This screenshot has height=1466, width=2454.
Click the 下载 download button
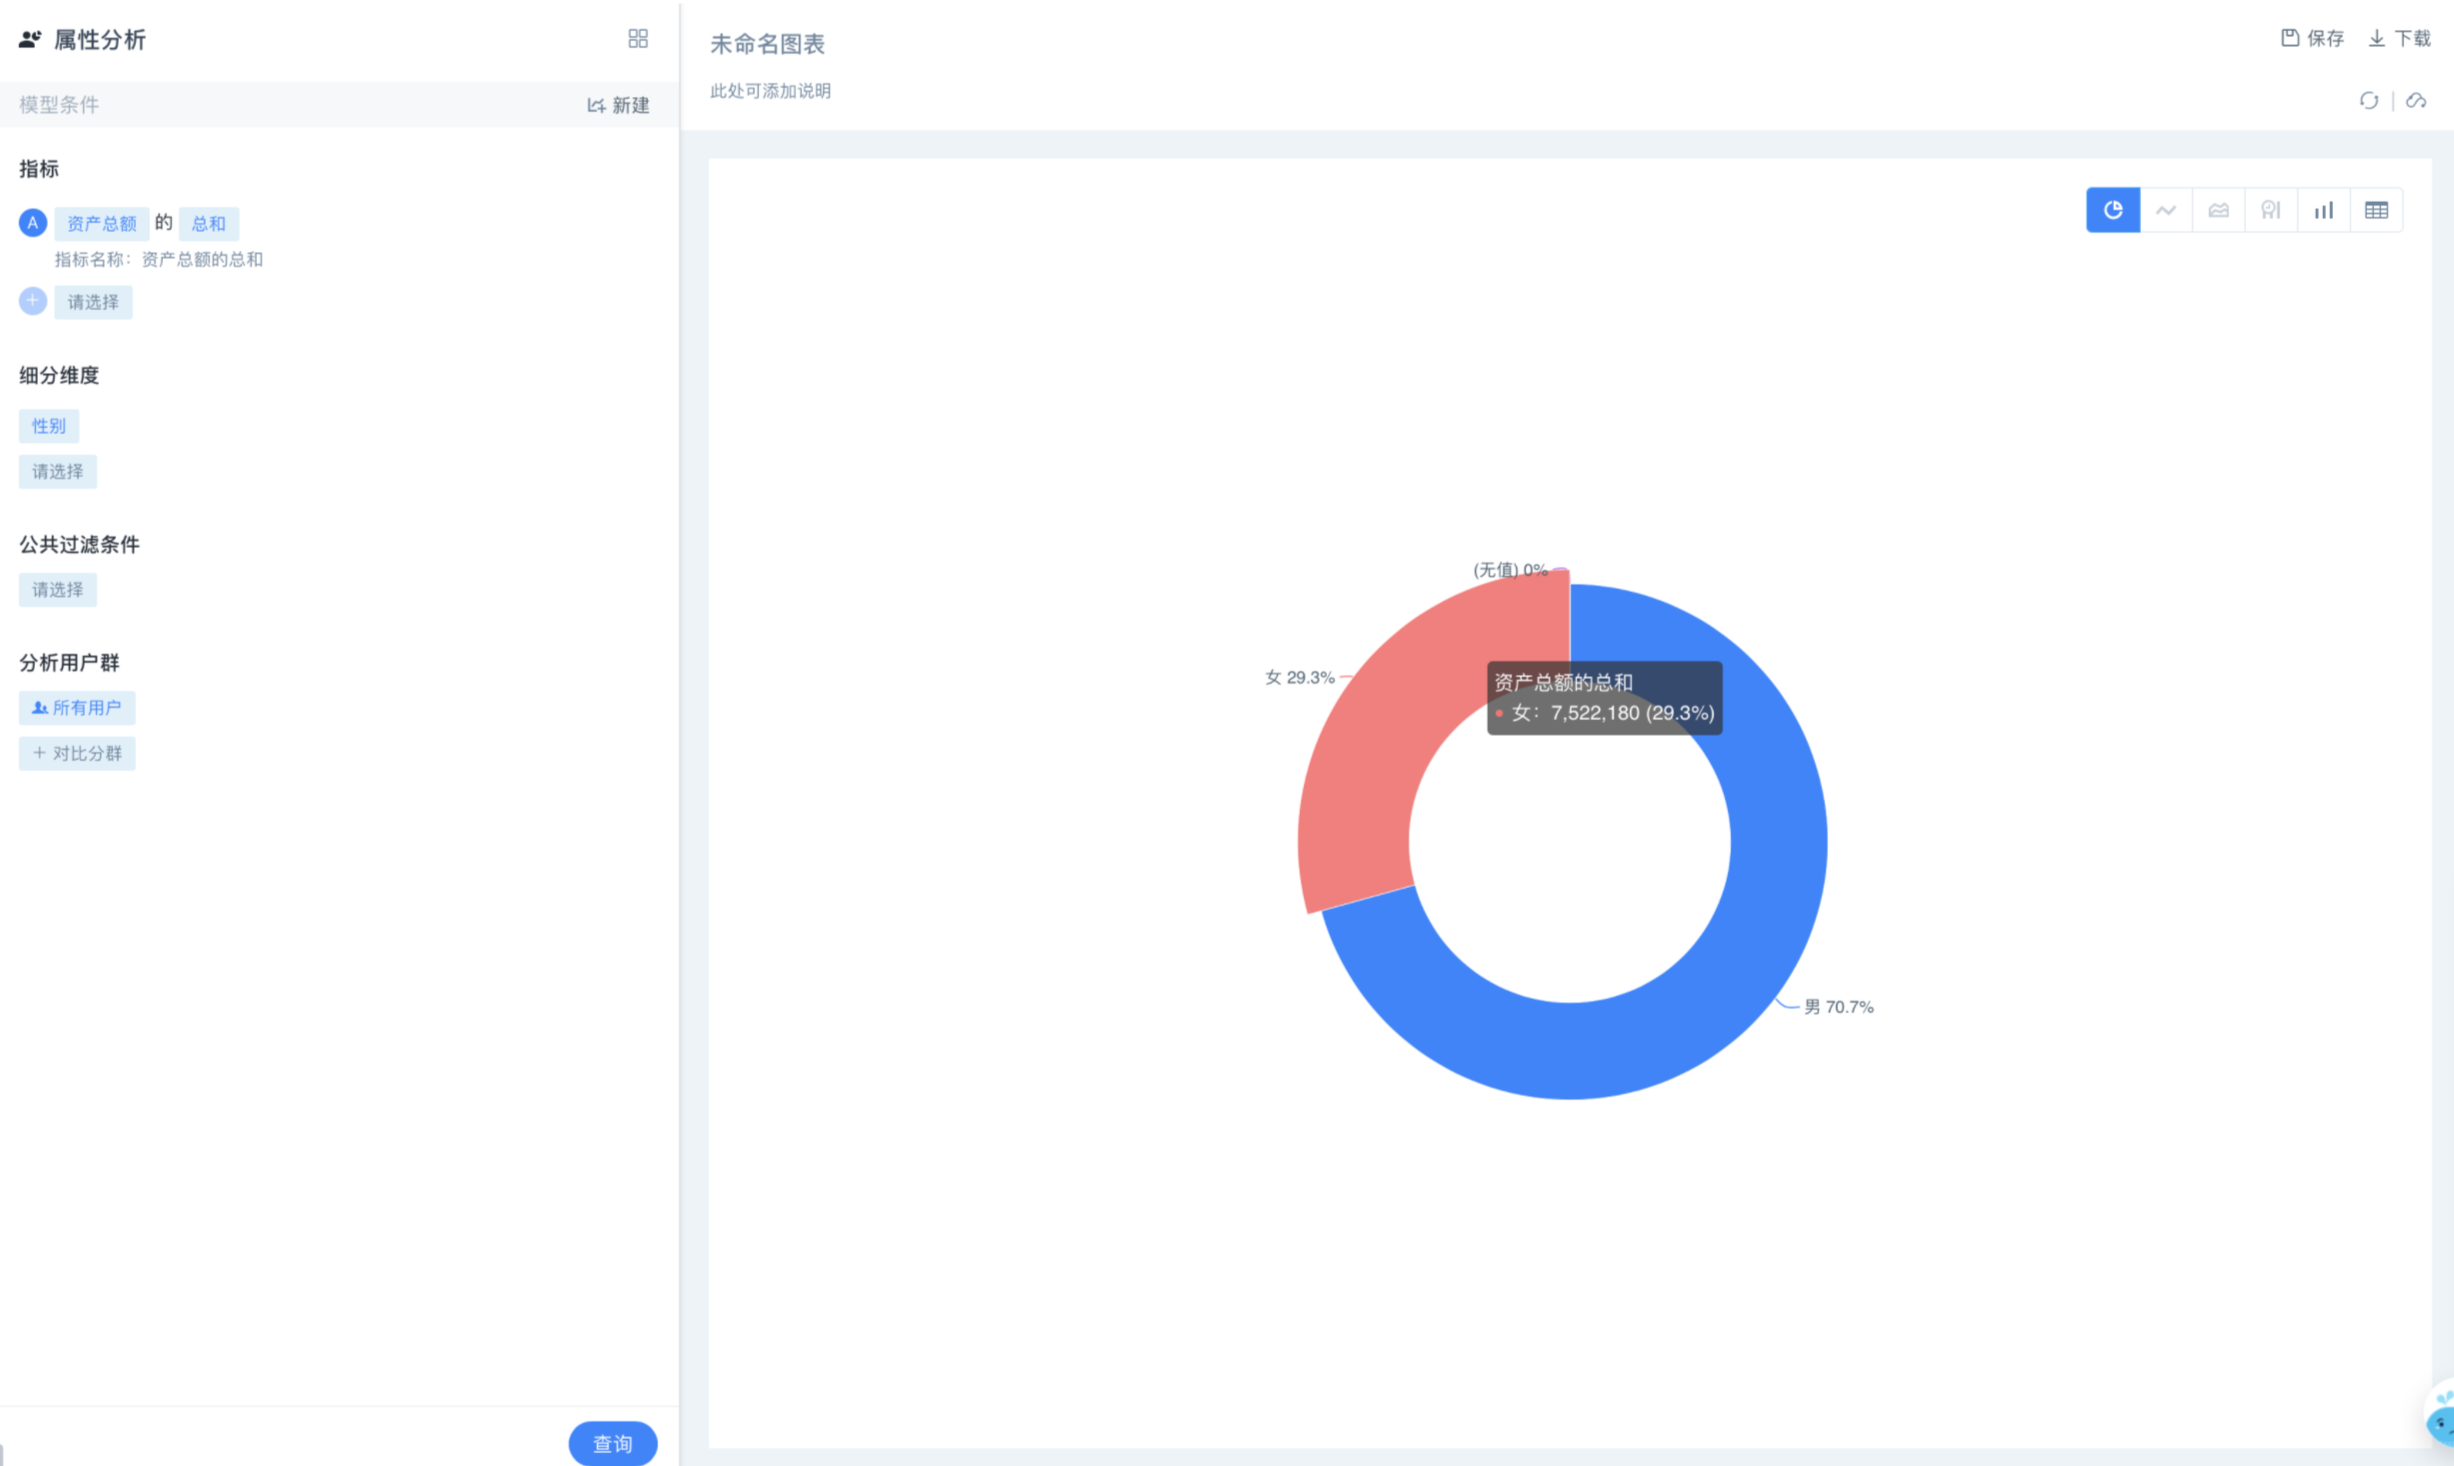[x=2399, y=38]
